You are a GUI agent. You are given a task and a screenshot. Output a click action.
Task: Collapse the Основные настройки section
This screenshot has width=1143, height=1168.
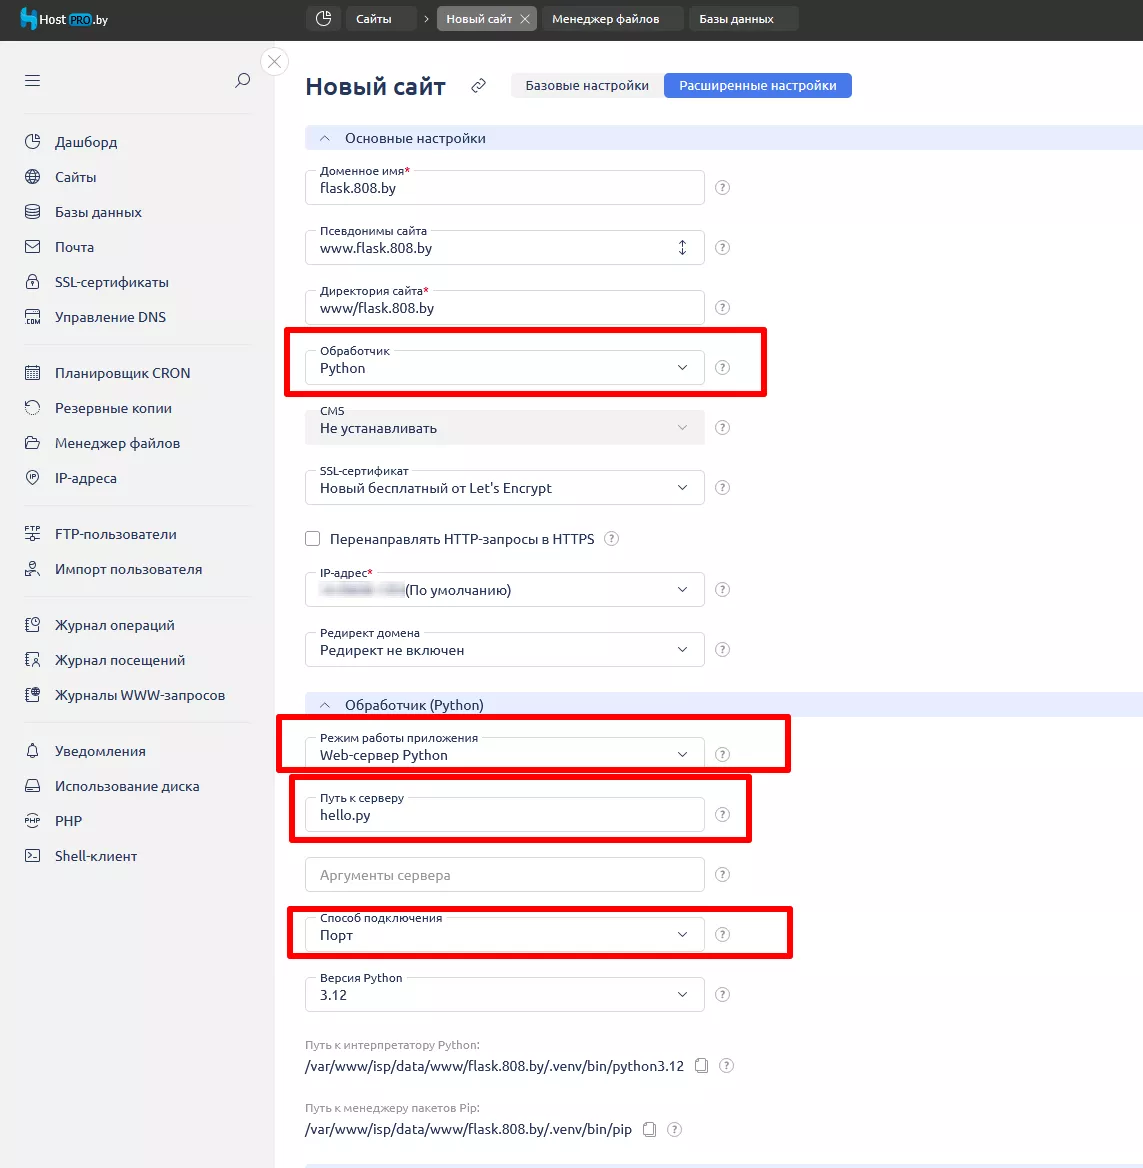pyautogui.click(x=325, y=138)
